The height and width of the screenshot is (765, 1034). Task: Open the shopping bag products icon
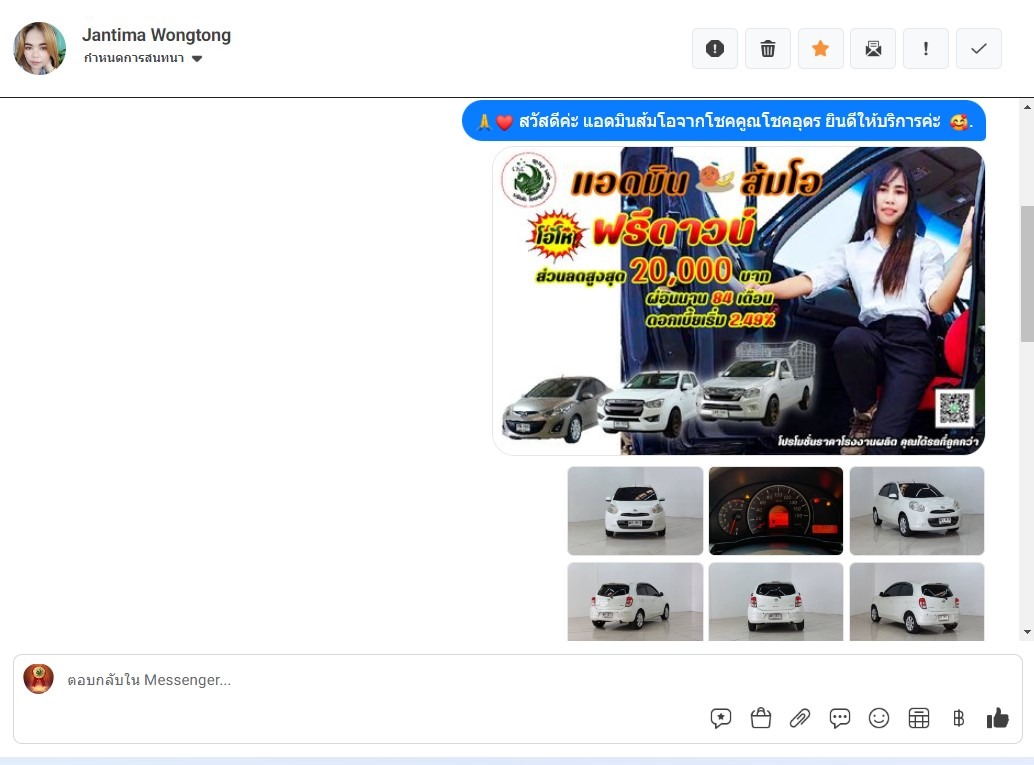pos(761,718)
